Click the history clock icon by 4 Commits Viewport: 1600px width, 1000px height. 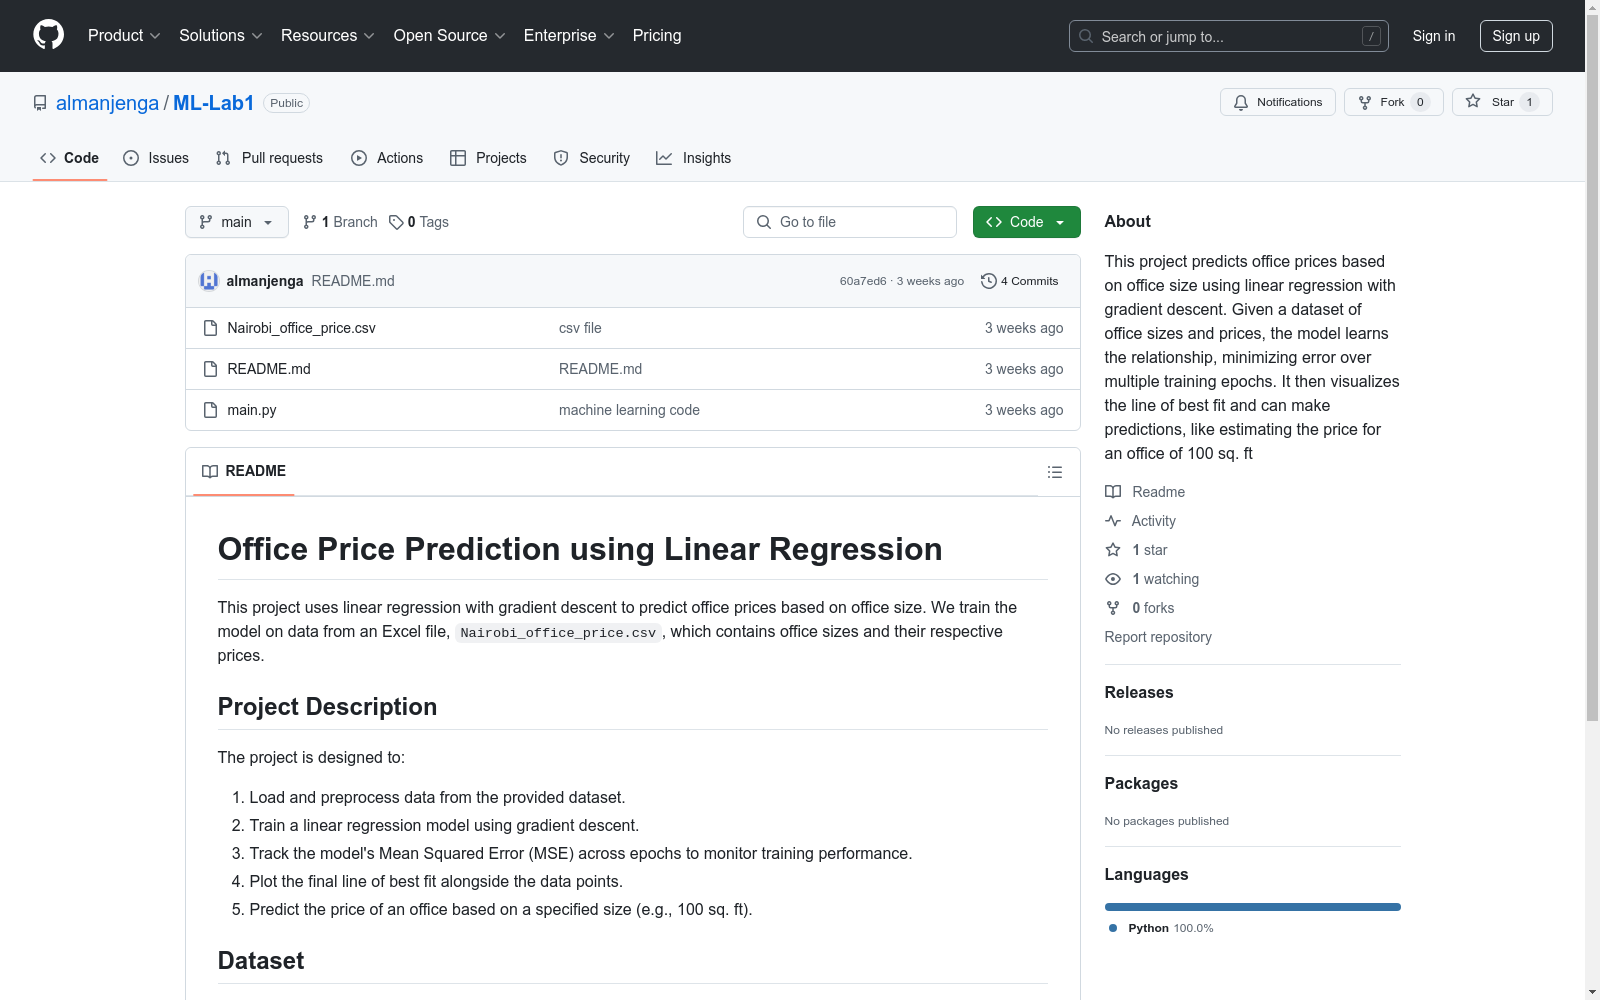(x=989, y=281)
